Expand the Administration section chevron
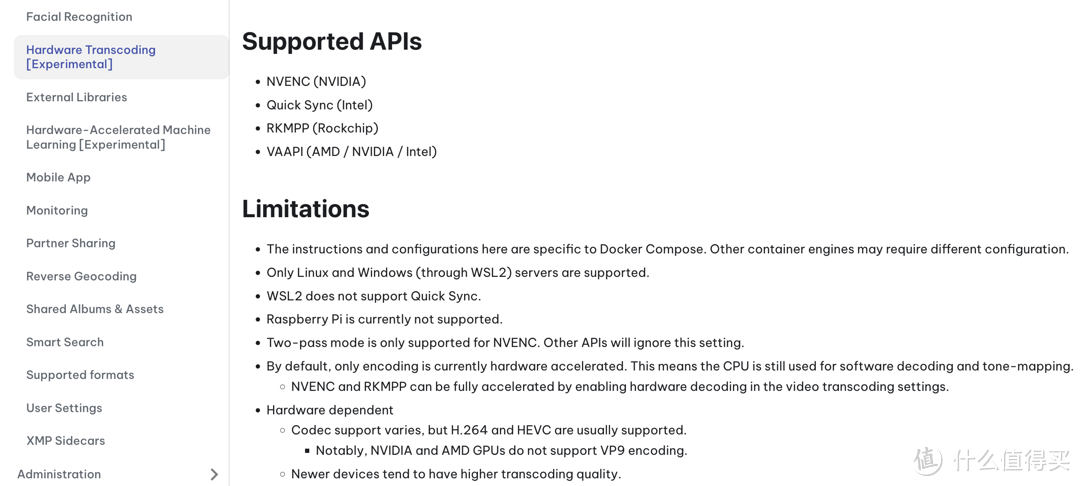Image resolution: width=1080 pixels, height=486 pixels. pos(214,474)
